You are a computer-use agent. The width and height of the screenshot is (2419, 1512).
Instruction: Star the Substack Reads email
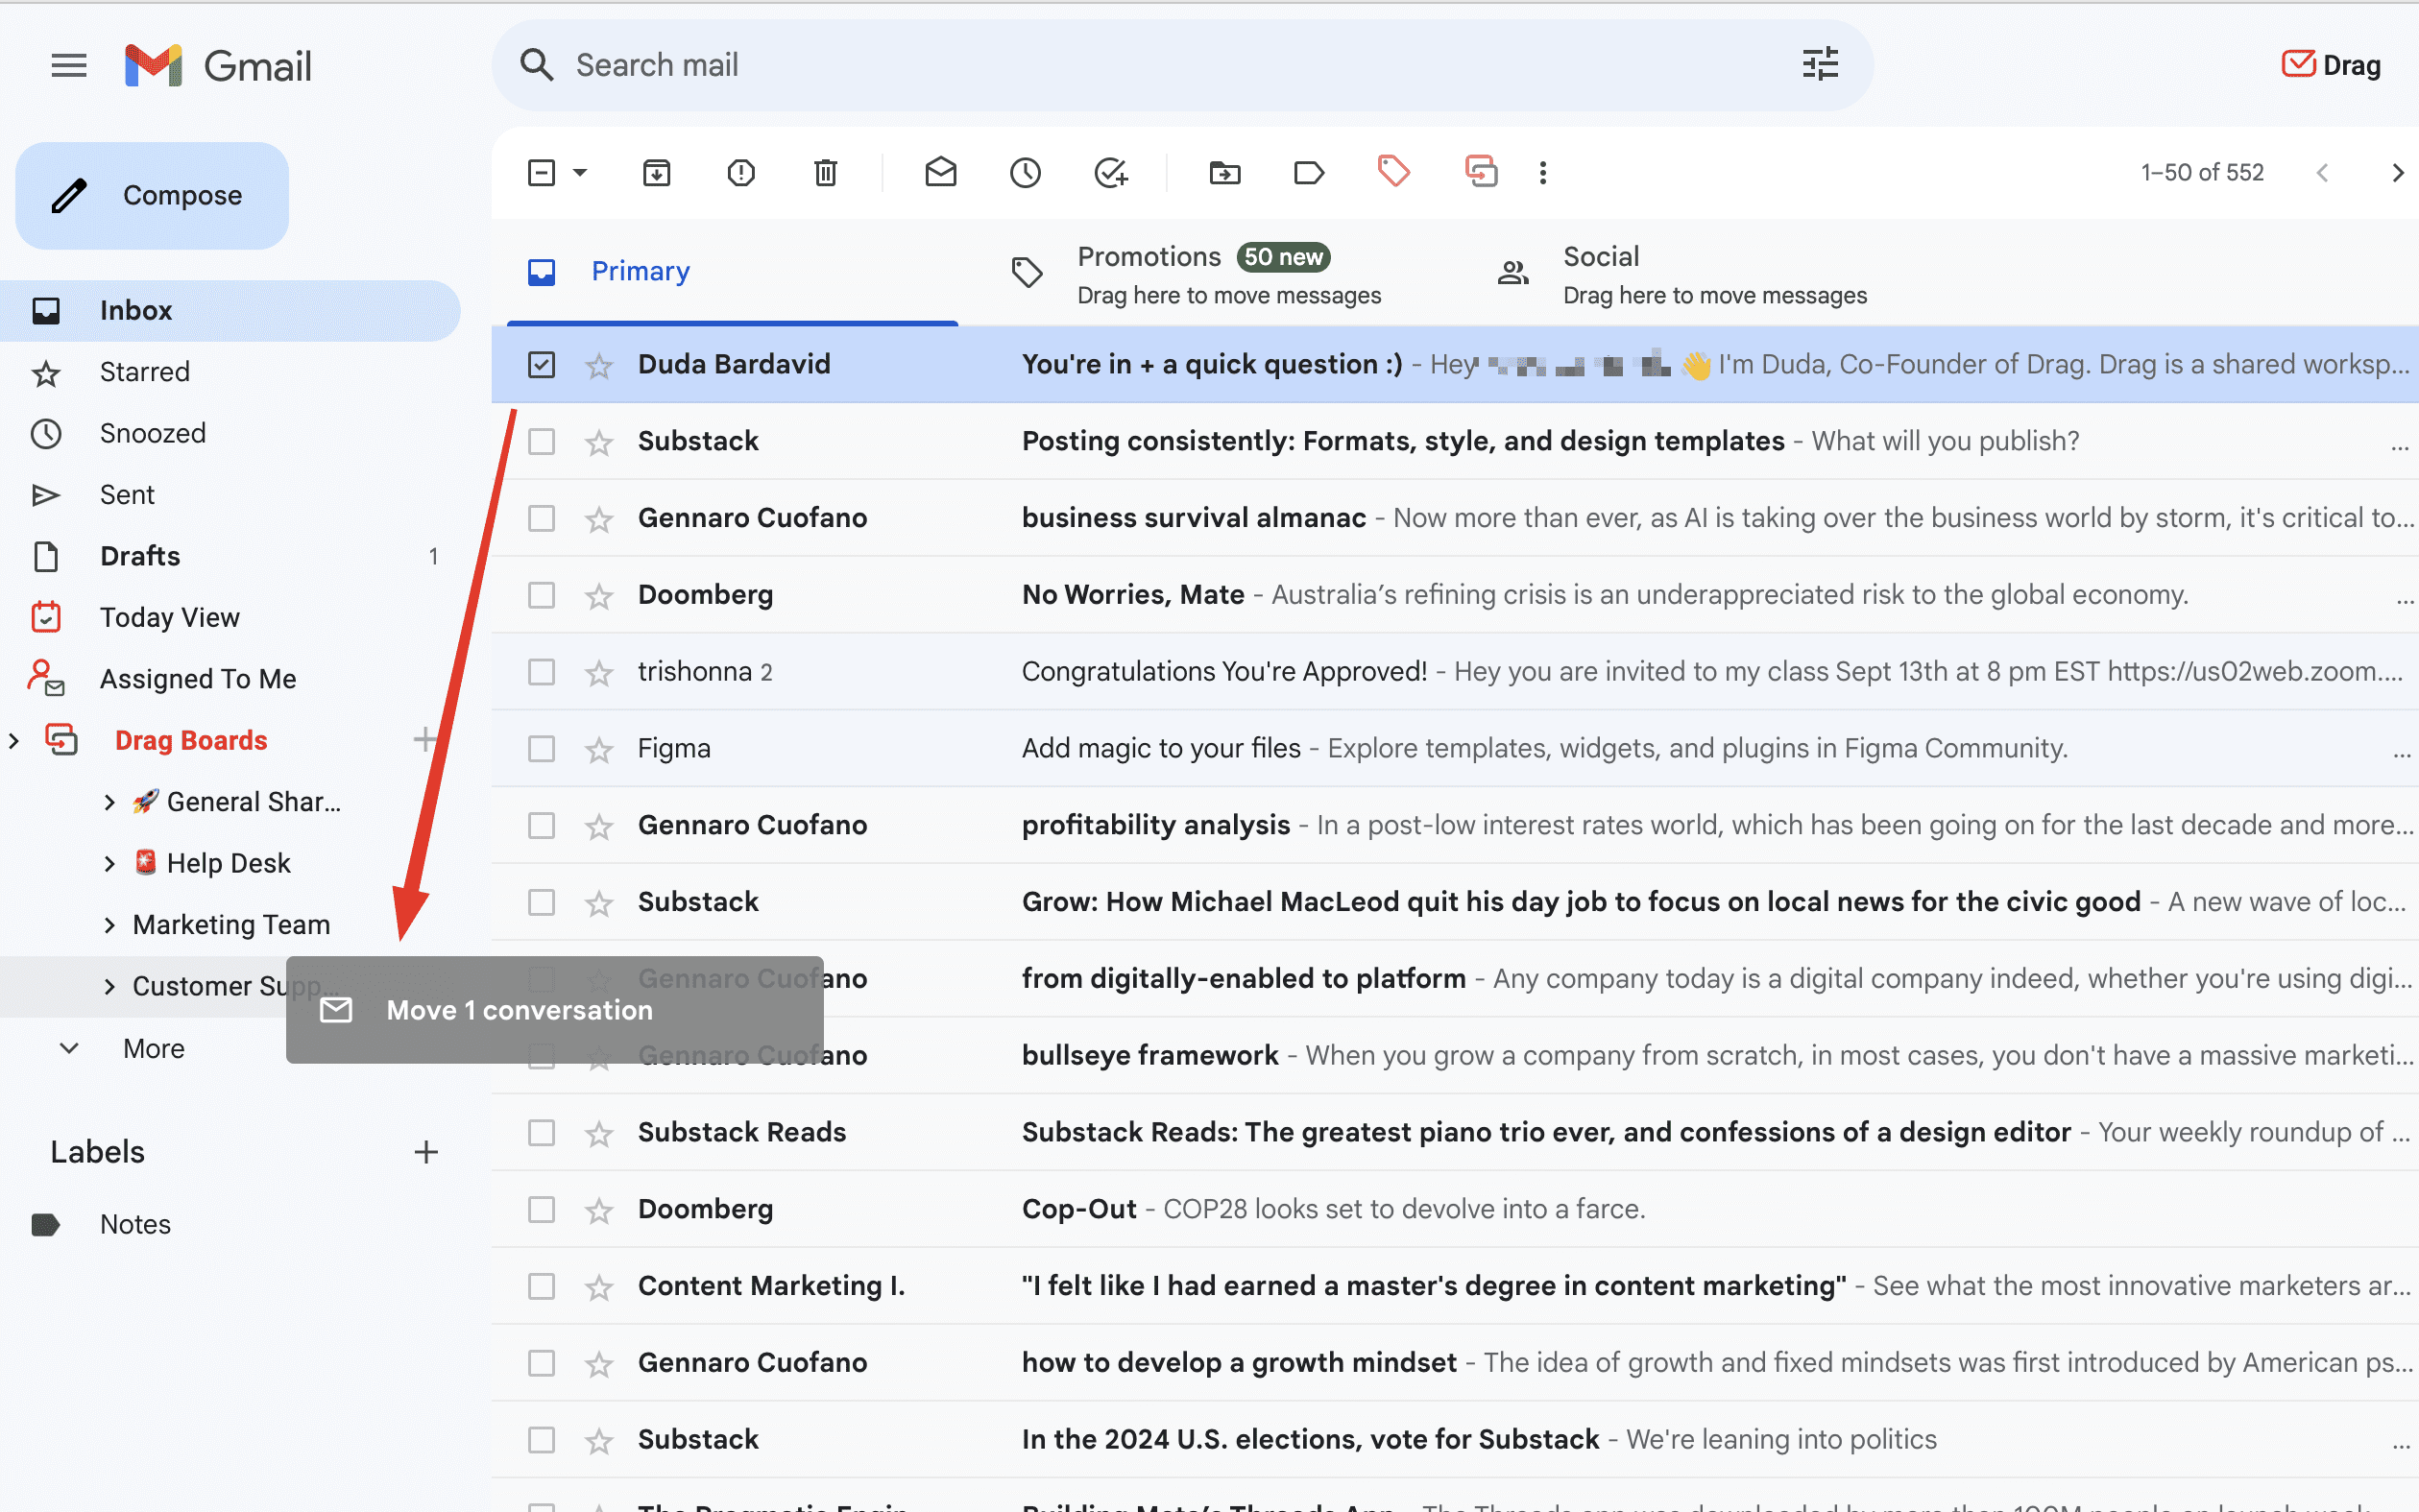[599, 1134]
